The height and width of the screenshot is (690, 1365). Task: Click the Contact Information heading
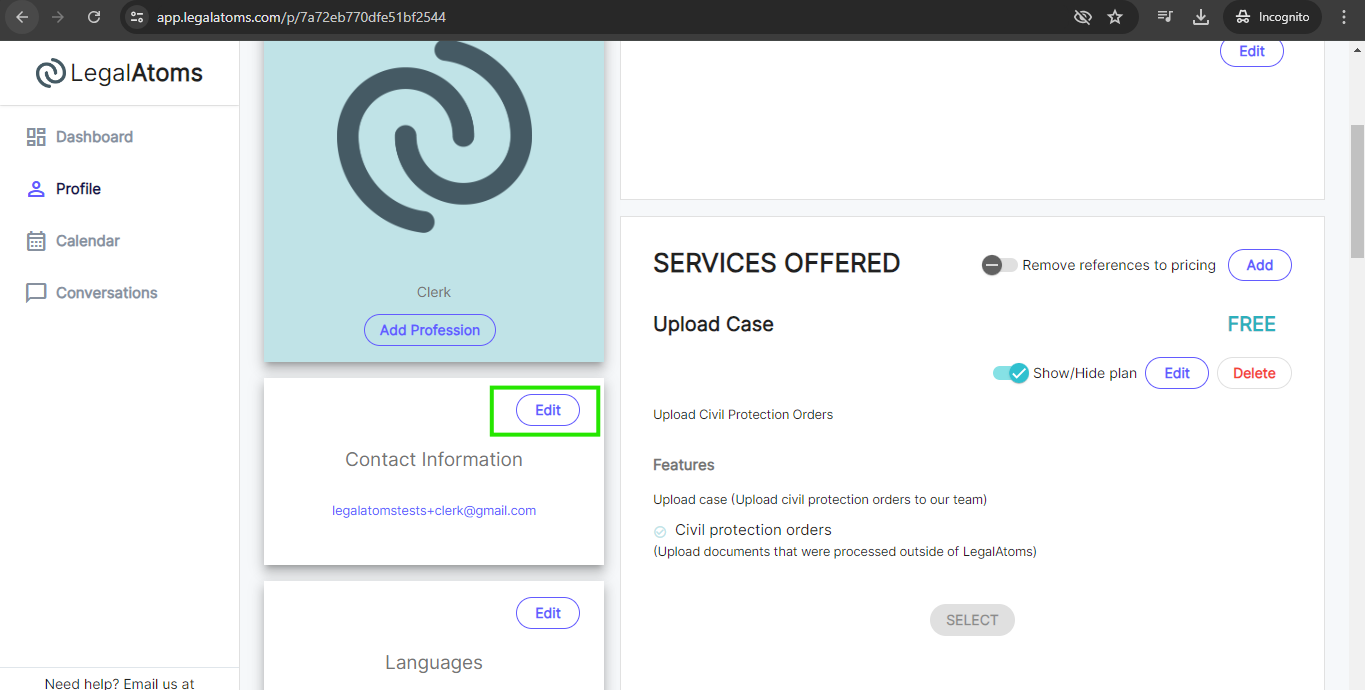pyautogui.click(x=434, y=459)
